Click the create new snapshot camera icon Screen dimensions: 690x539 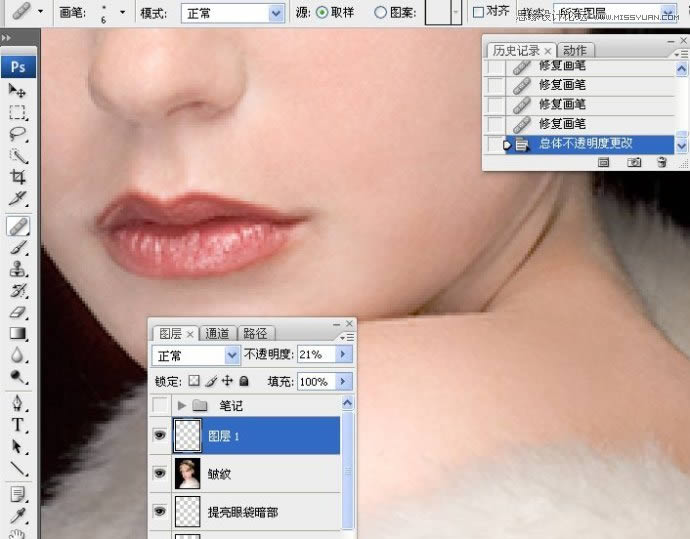click(634, 162)
